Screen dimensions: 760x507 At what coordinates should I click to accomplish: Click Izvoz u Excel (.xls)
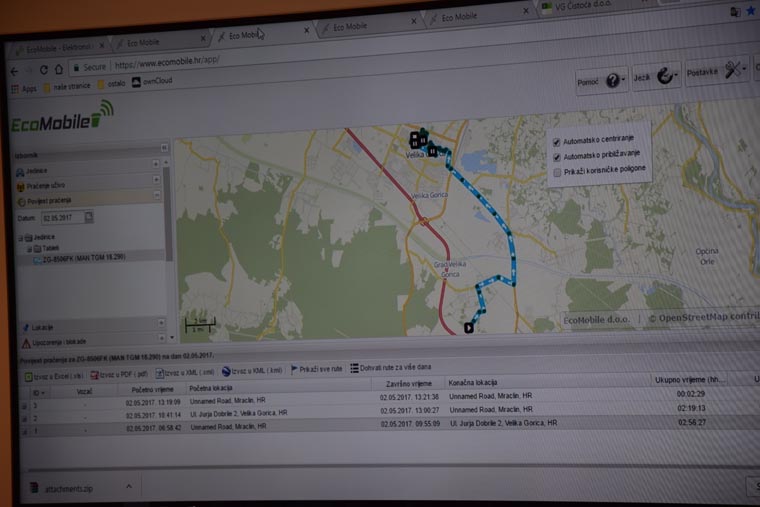click(54, 376)
